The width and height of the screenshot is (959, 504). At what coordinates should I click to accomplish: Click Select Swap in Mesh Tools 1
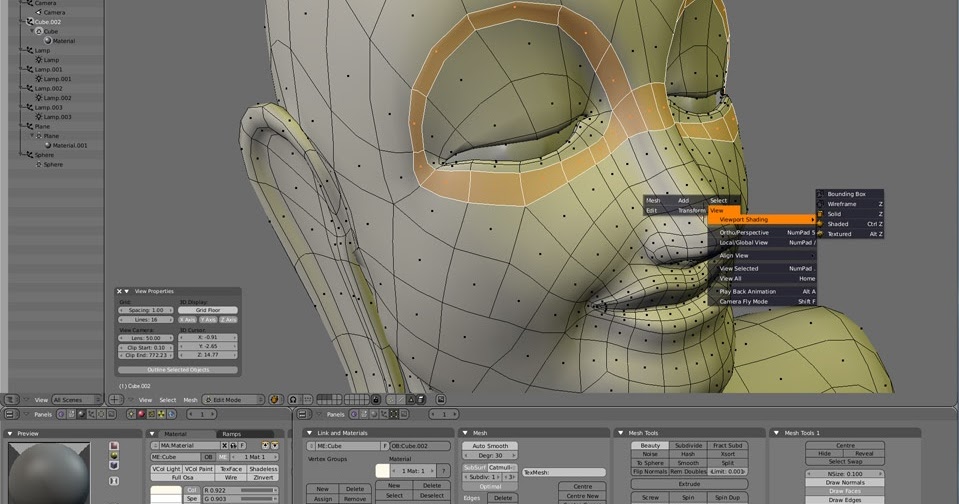845,462
